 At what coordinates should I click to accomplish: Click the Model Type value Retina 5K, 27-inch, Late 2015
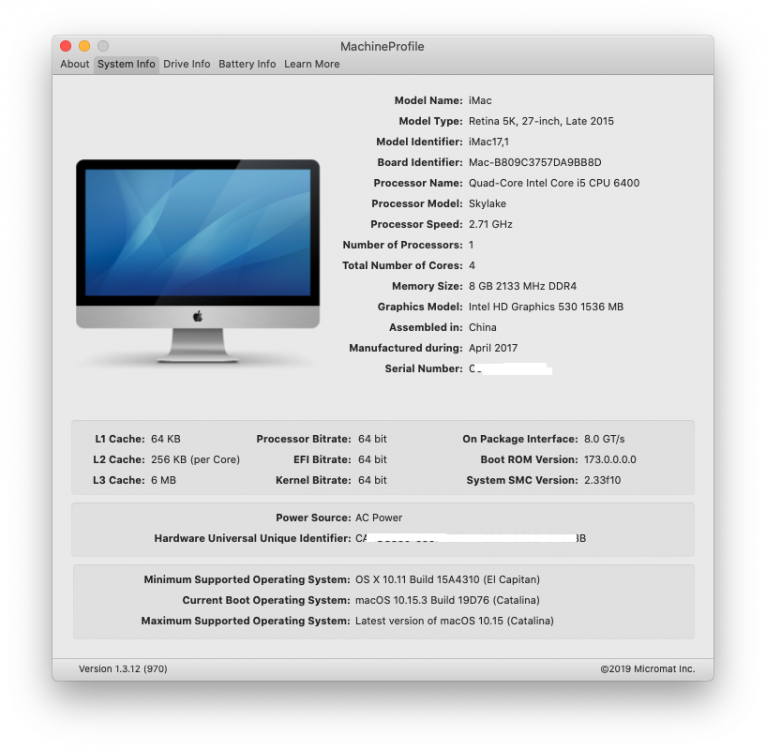541,121
